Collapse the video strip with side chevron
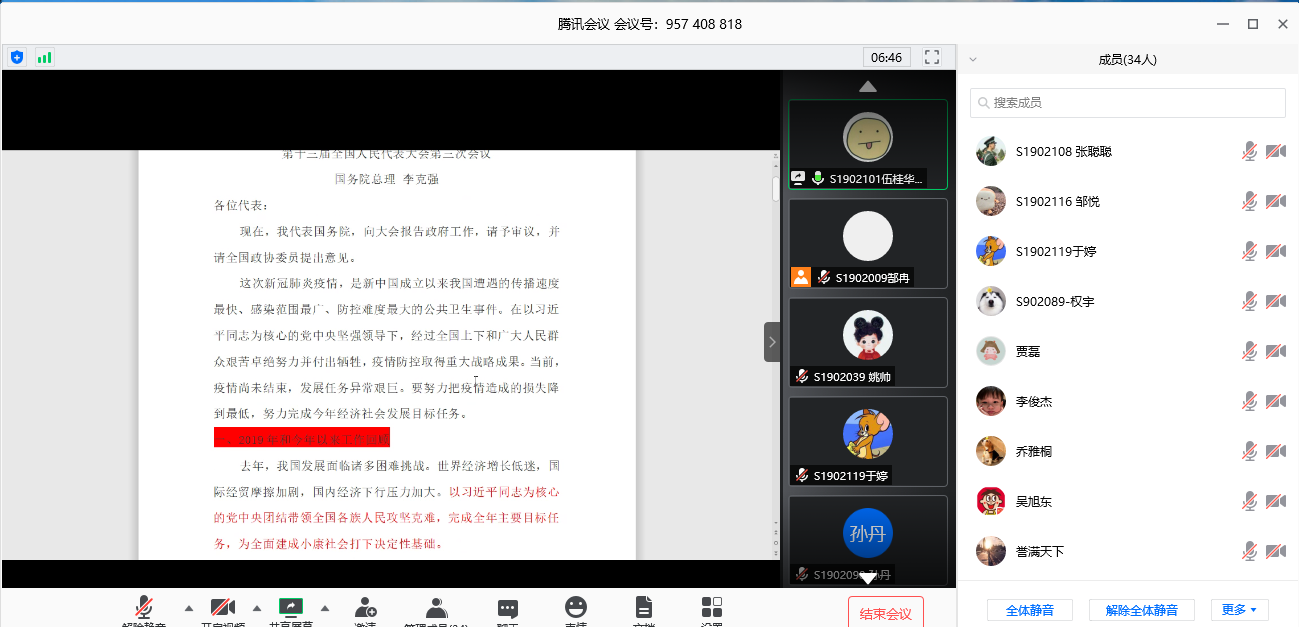 point(771,342)
